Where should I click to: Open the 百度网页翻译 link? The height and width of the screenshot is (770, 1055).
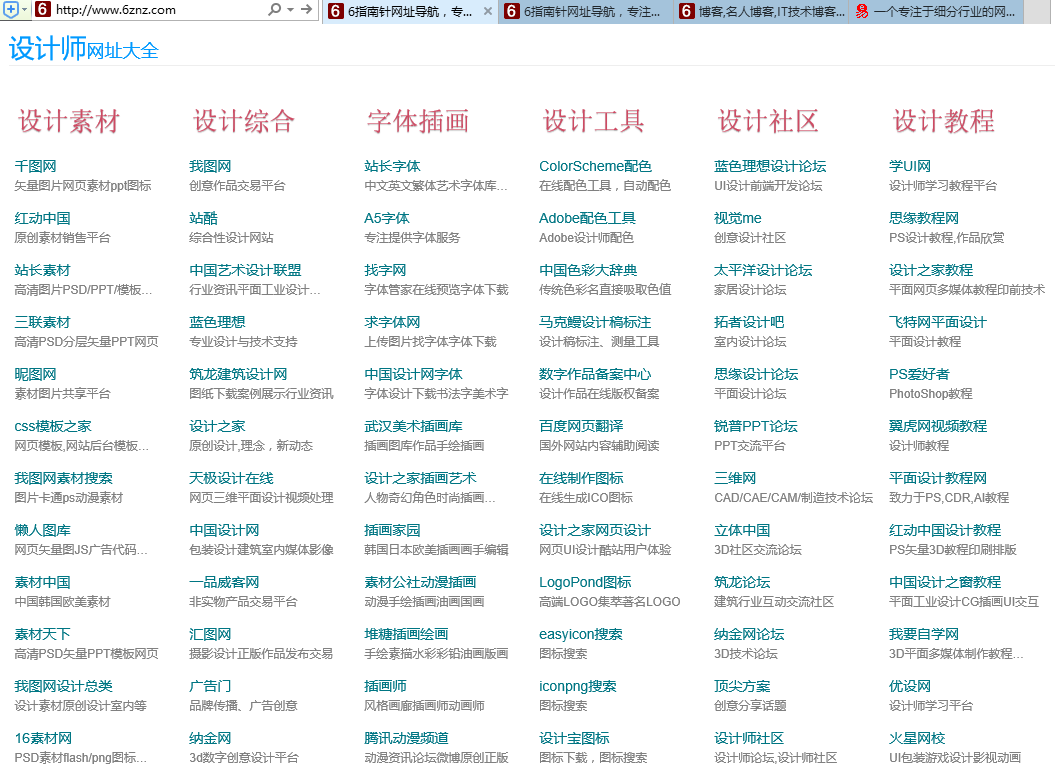pos(581,426)
